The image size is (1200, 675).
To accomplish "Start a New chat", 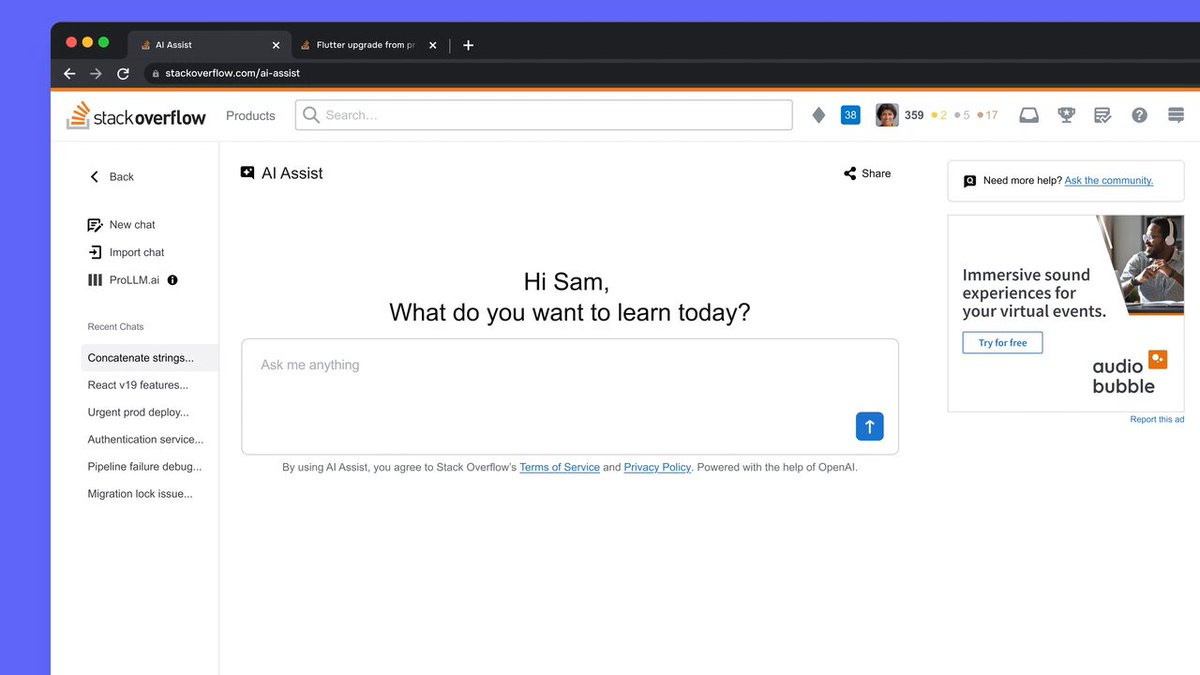I will pyautogui.click(x=122, y=225).
